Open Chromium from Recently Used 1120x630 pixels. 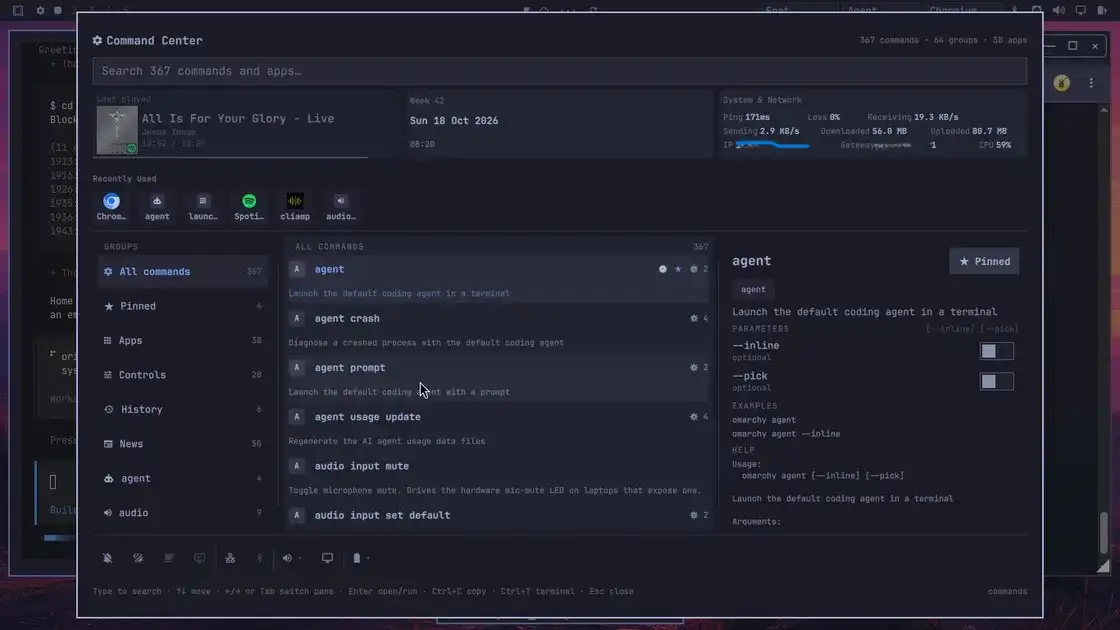[x=111, y=206]
